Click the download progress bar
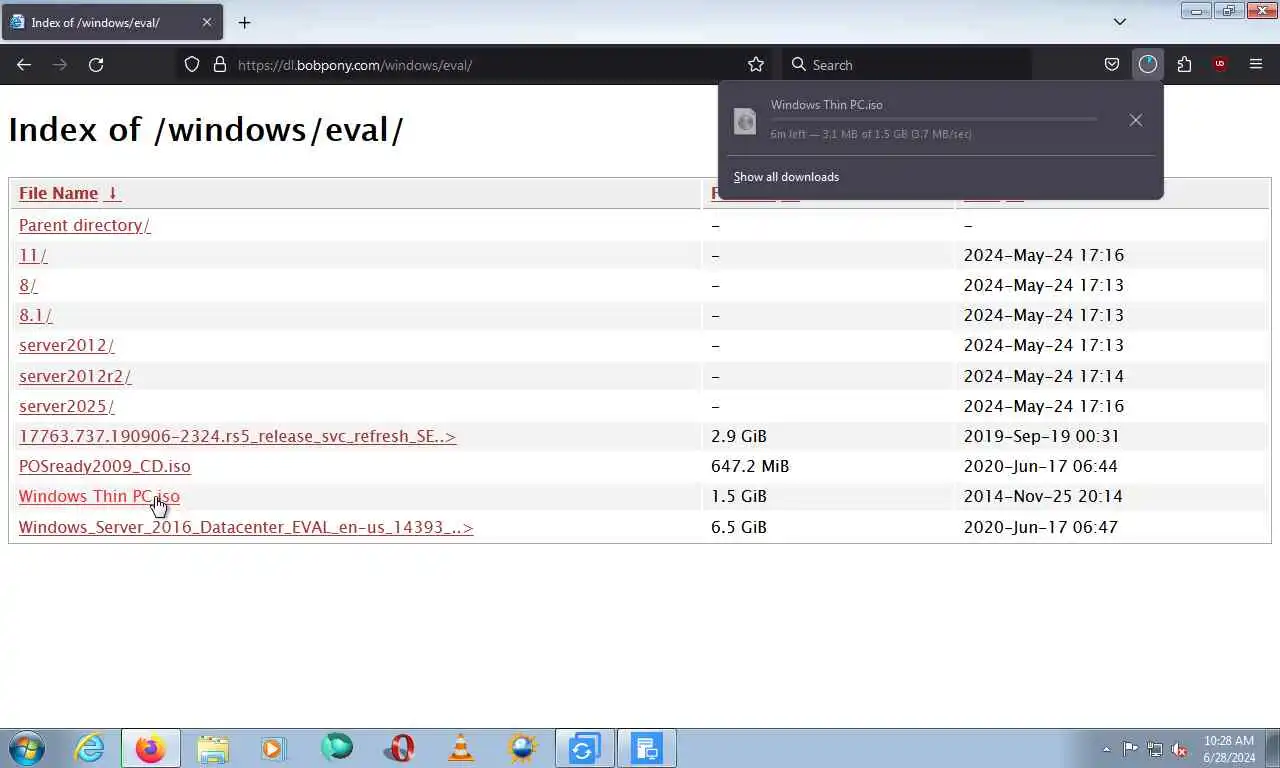Viewport: 1280px width, 768px height. pyautogui.click(x=933, y=119)
